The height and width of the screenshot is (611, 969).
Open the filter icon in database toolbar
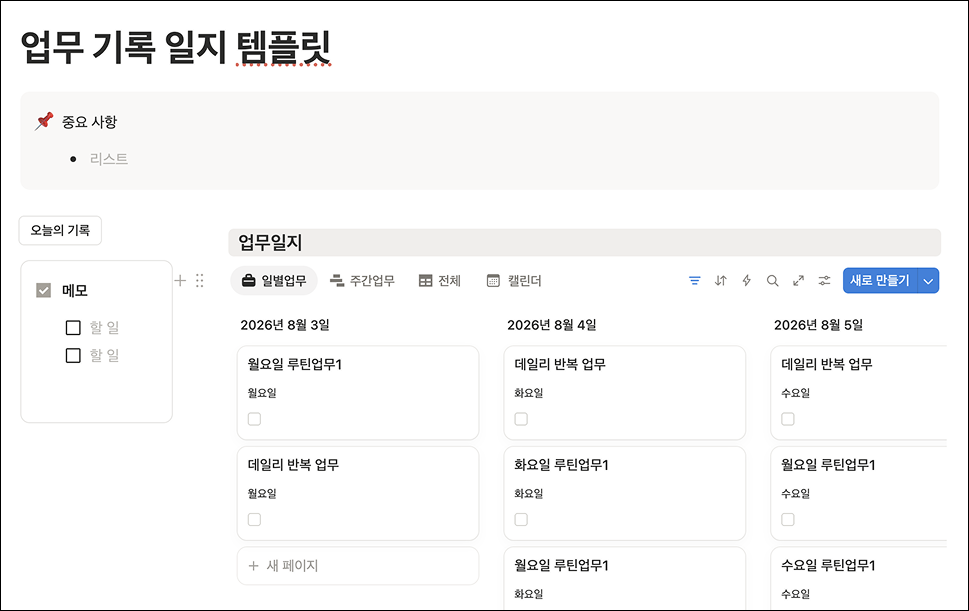[695, 280]
